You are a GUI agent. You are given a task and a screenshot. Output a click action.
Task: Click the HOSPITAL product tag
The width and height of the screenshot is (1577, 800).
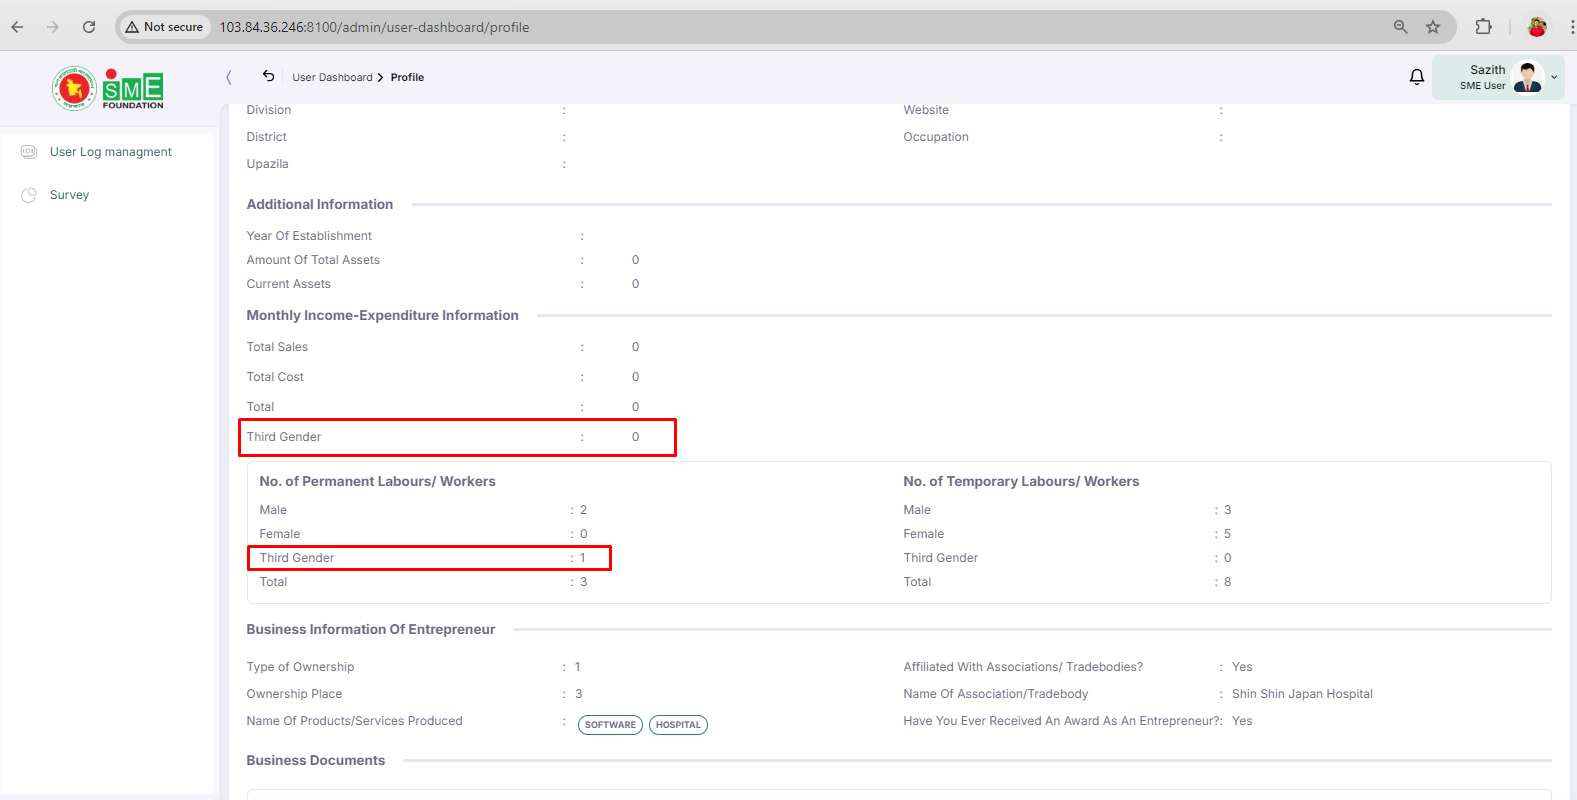click(678, 725)
